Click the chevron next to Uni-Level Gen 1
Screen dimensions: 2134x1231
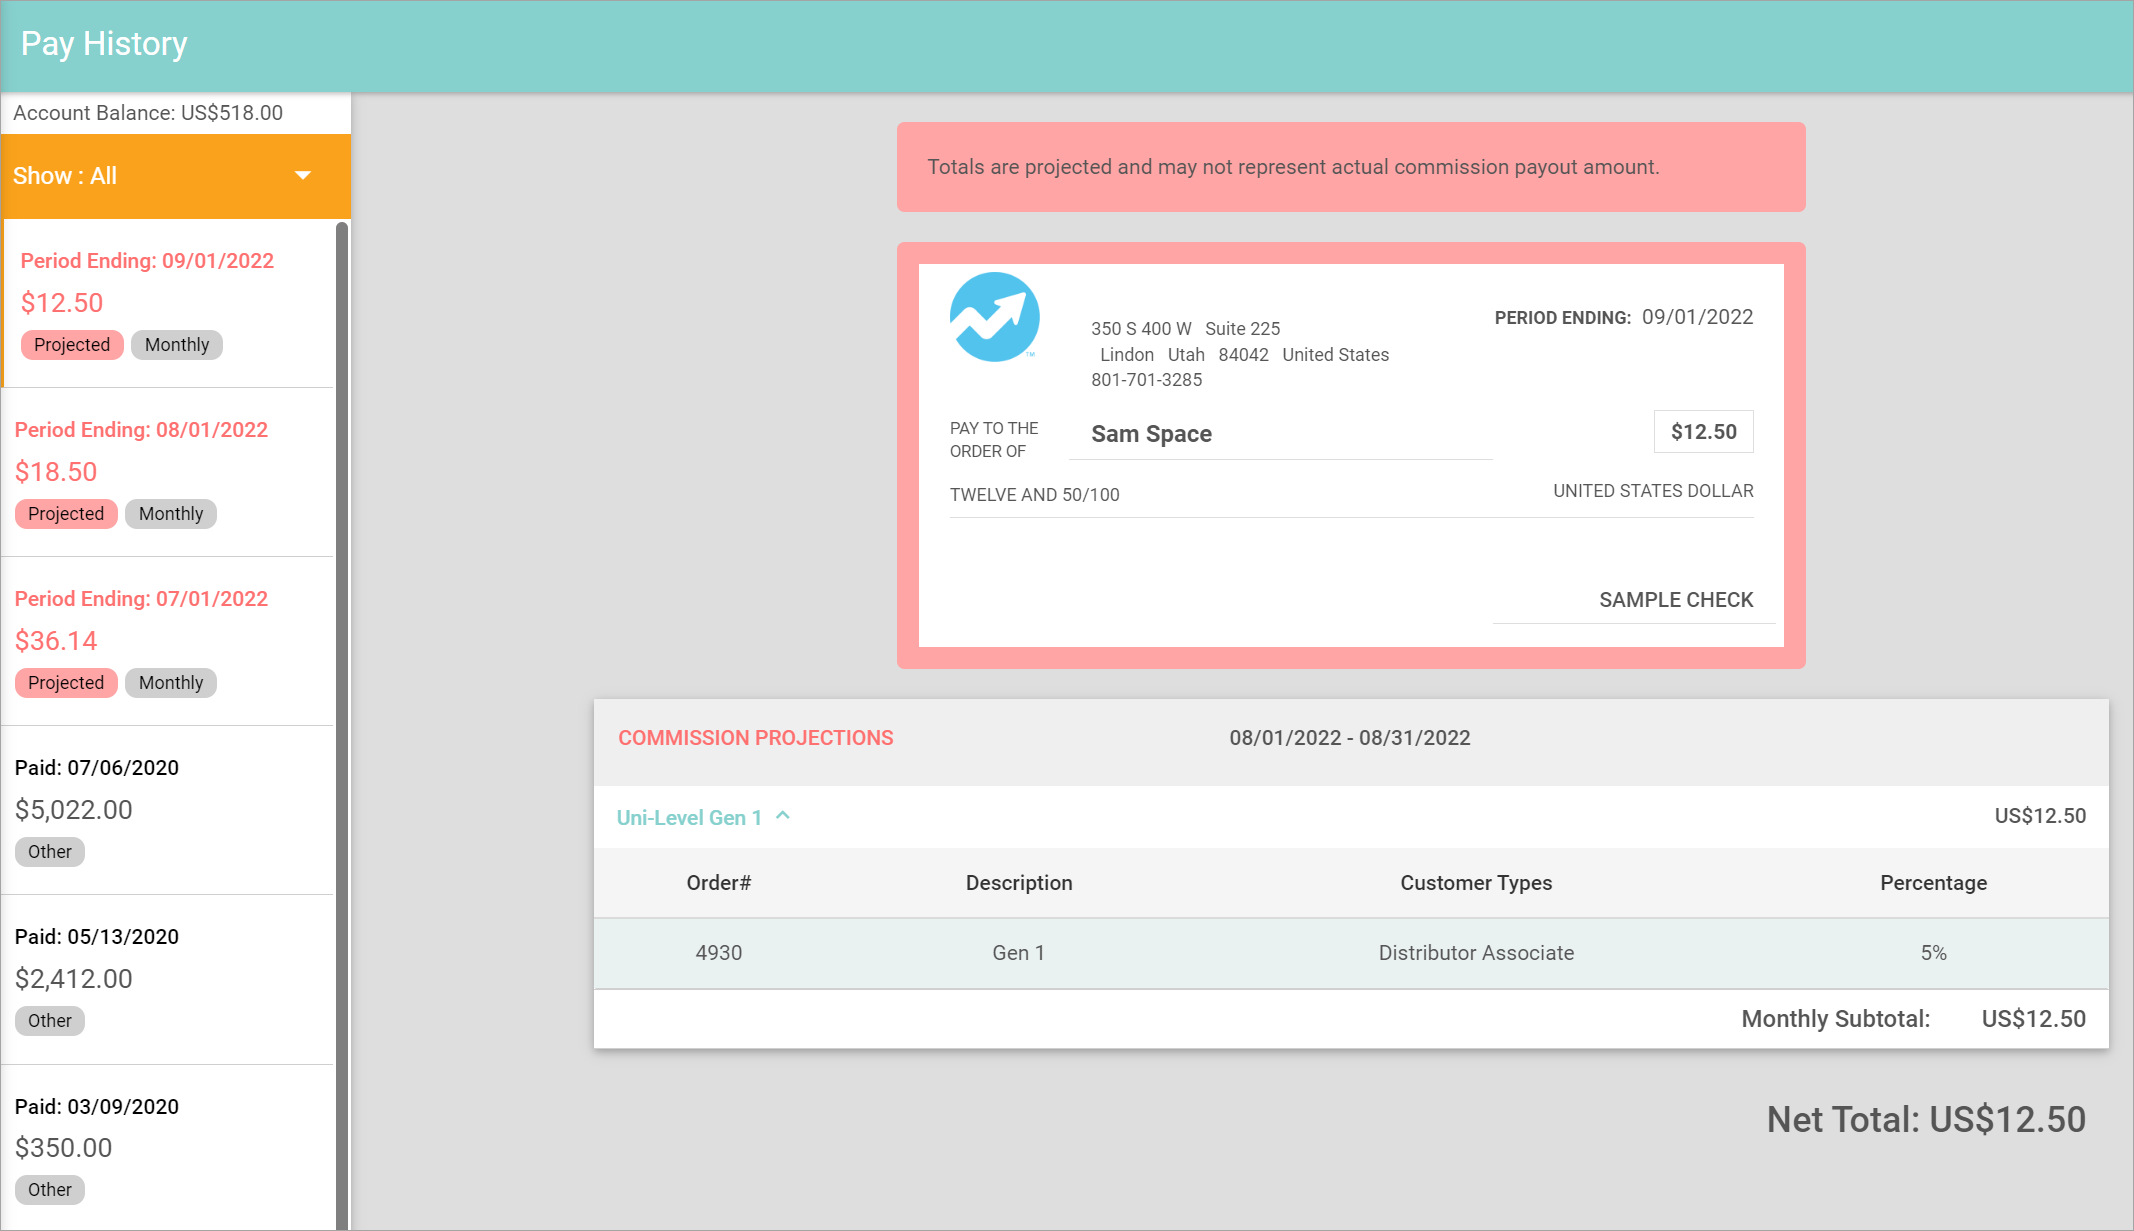click(x=783, y=816)
